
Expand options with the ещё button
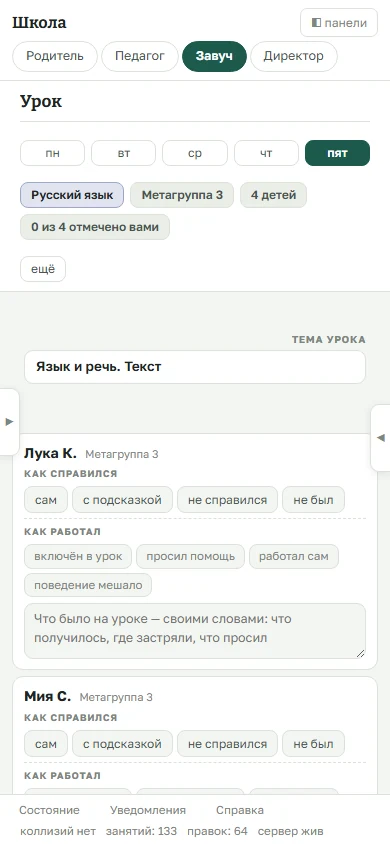(43, 269)
